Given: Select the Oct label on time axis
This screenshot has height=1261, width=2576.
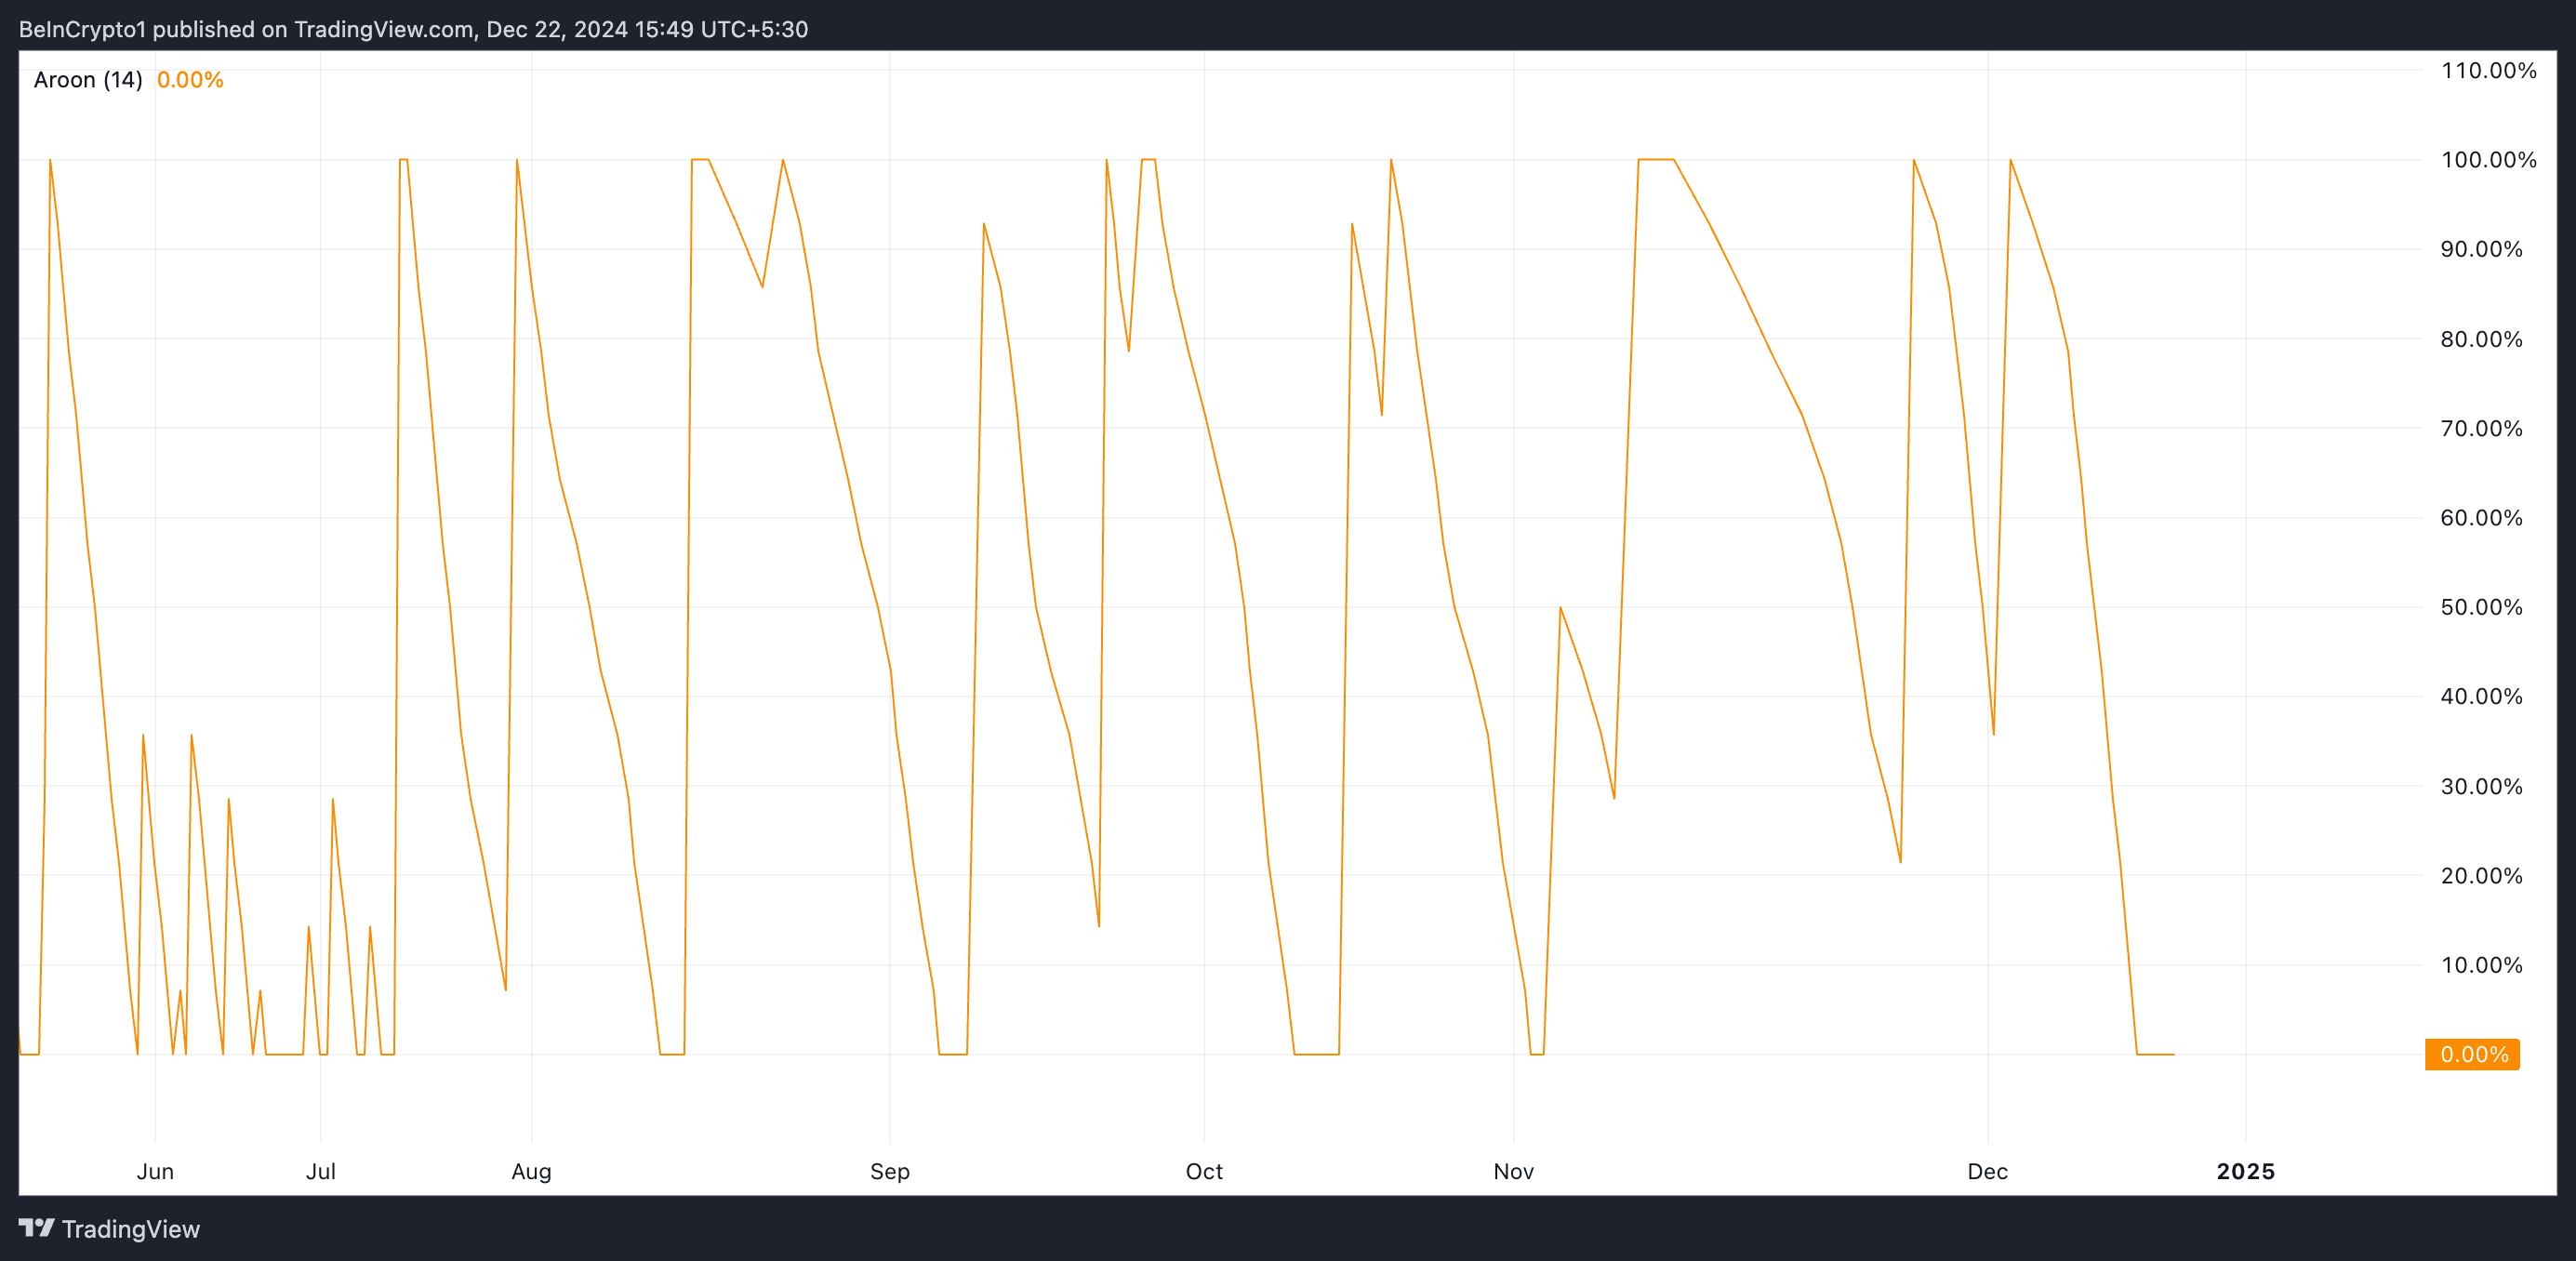Looking at the screenshot, I should coord(1203,1171).
